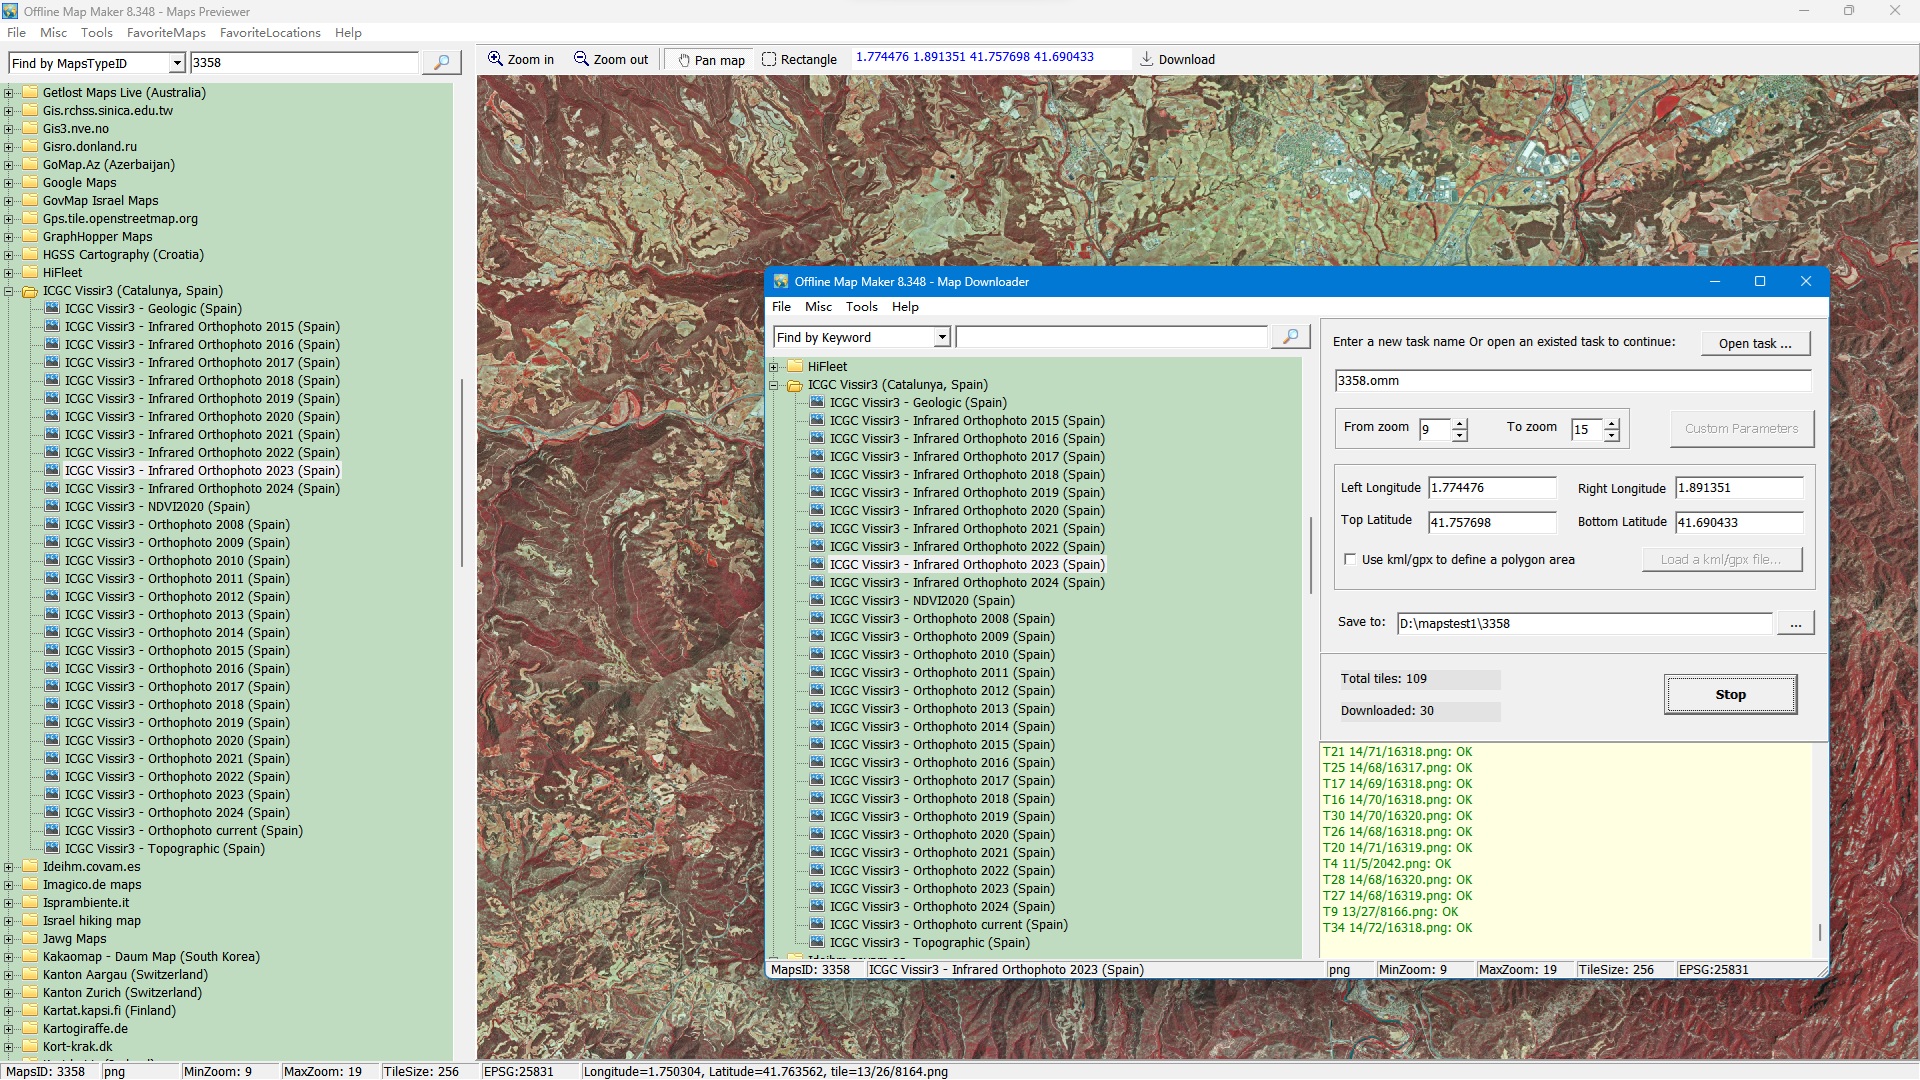This screenshot has height=1080, width=1920.
Task: Decrease the To zoom spinner value
Action: coord(1612,436)
